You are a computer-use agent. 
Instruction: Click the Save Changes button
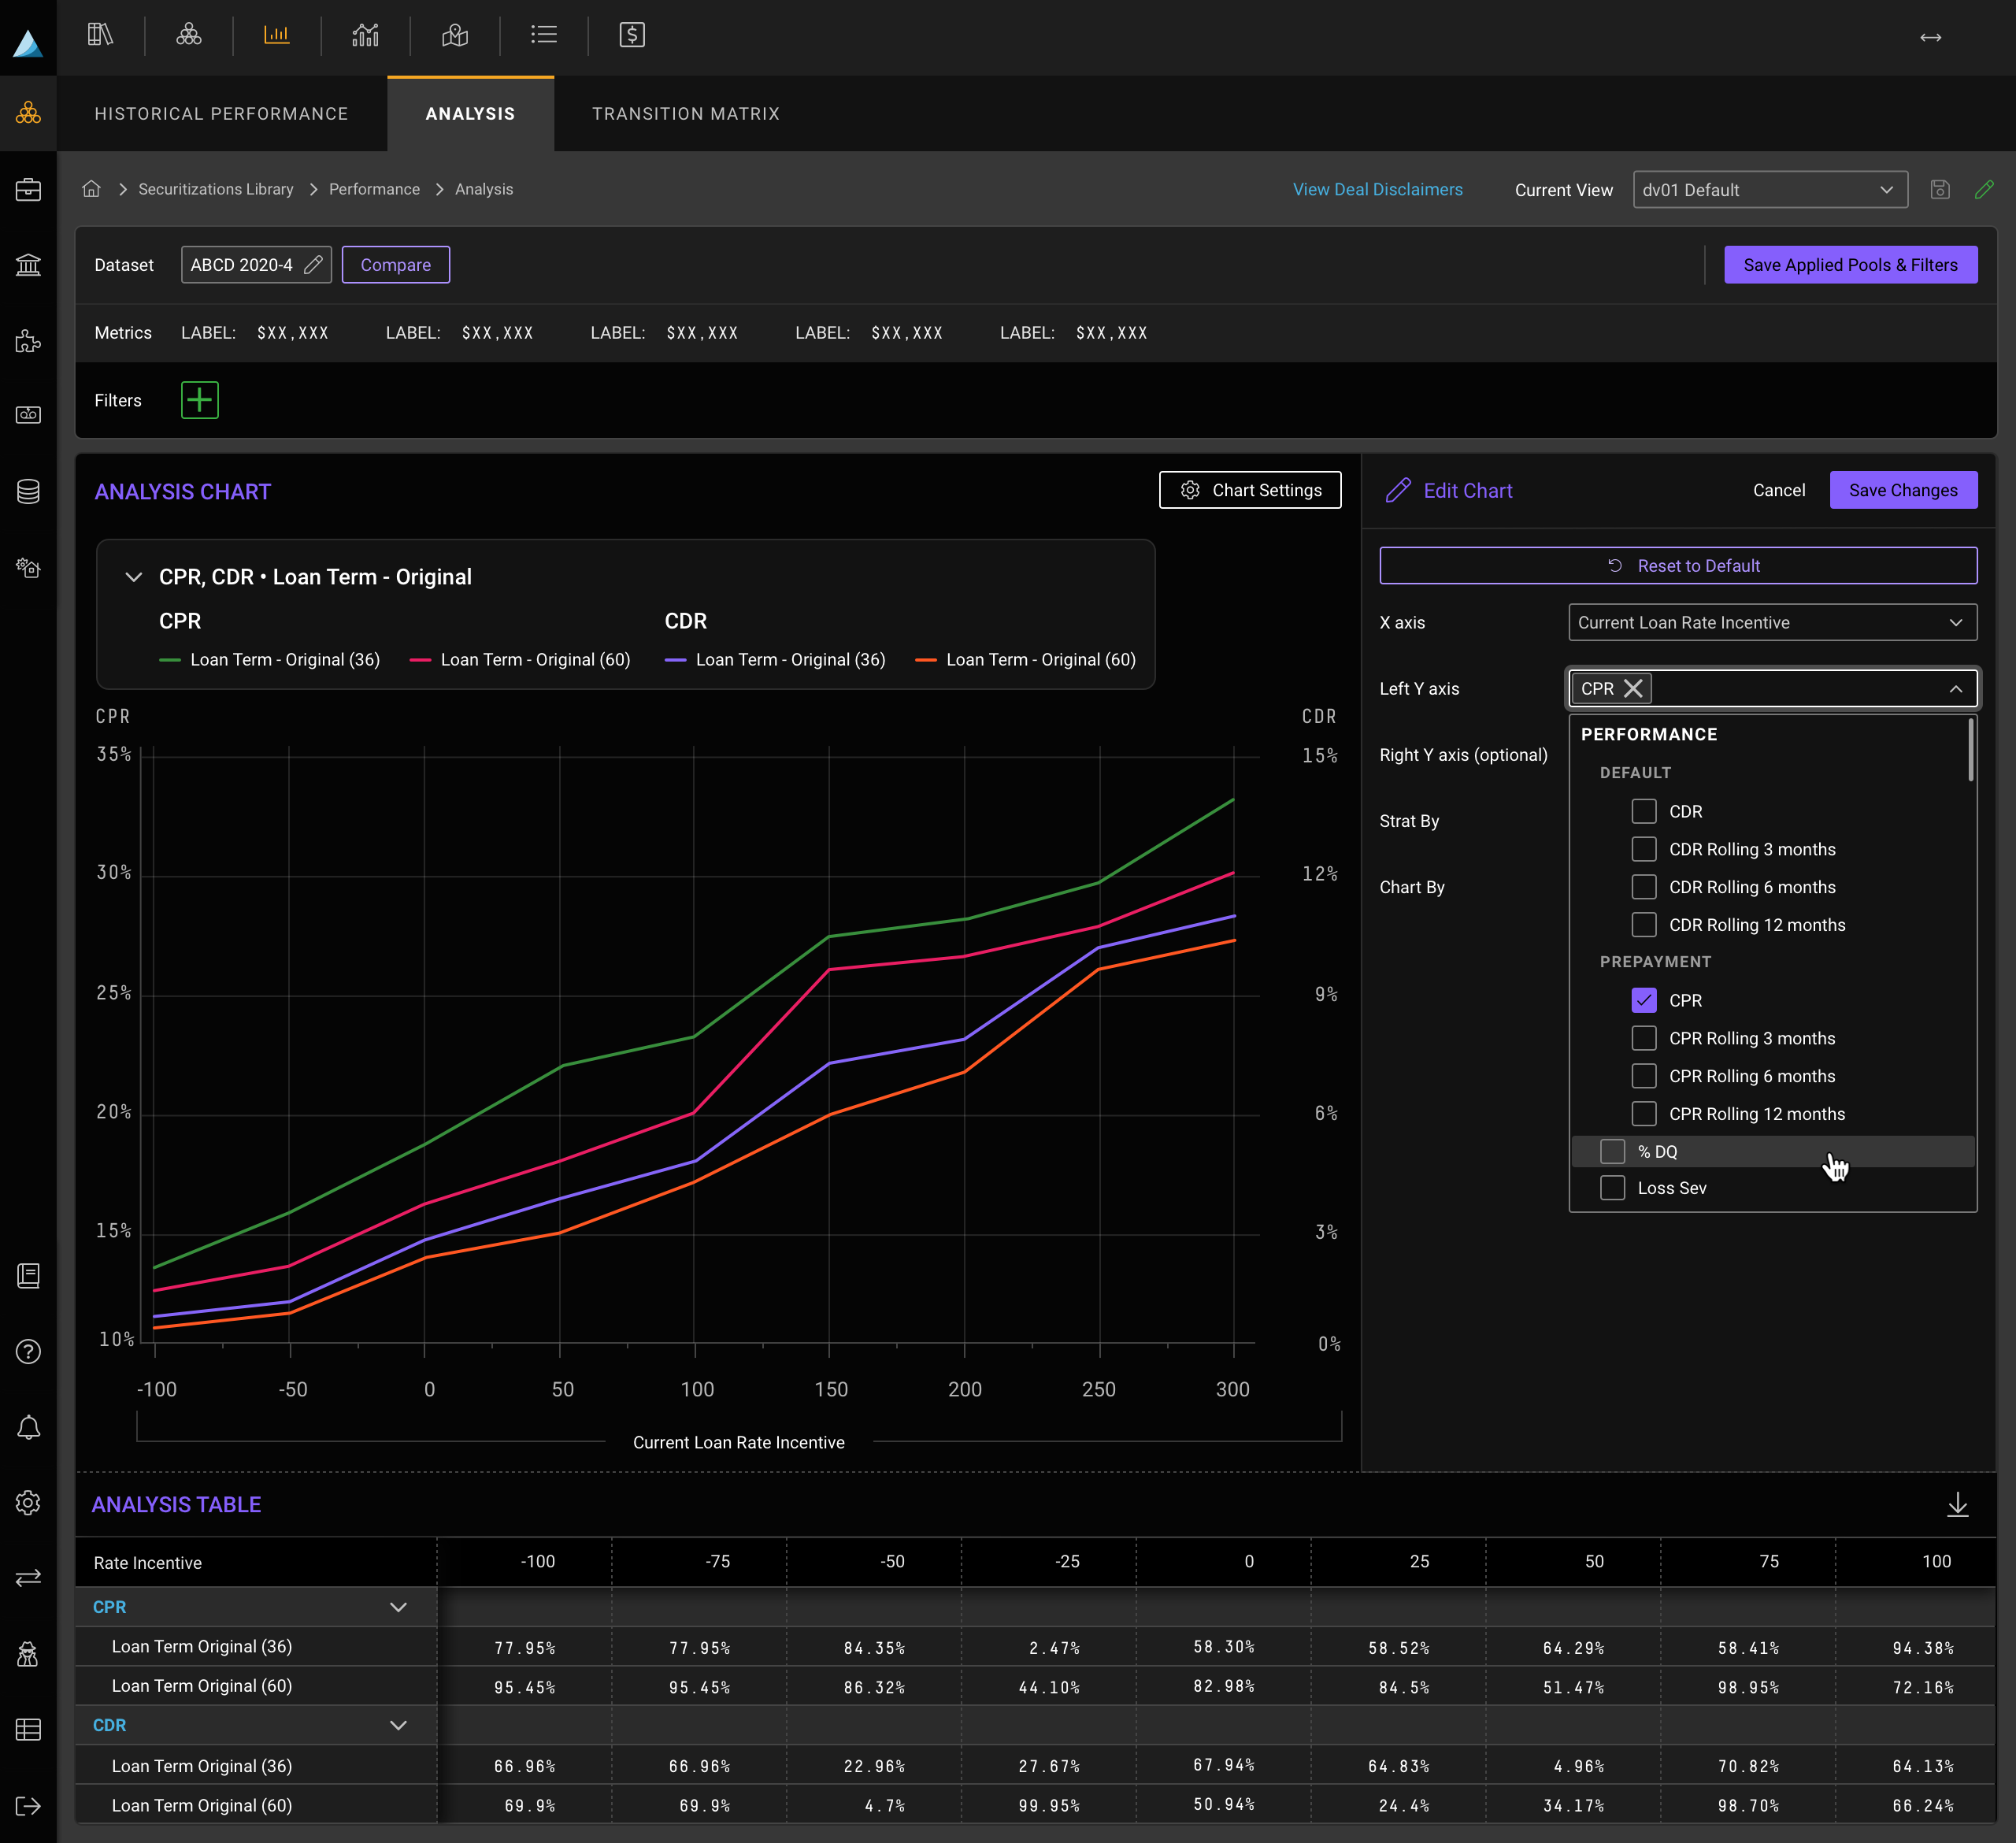click(1902, 490)
